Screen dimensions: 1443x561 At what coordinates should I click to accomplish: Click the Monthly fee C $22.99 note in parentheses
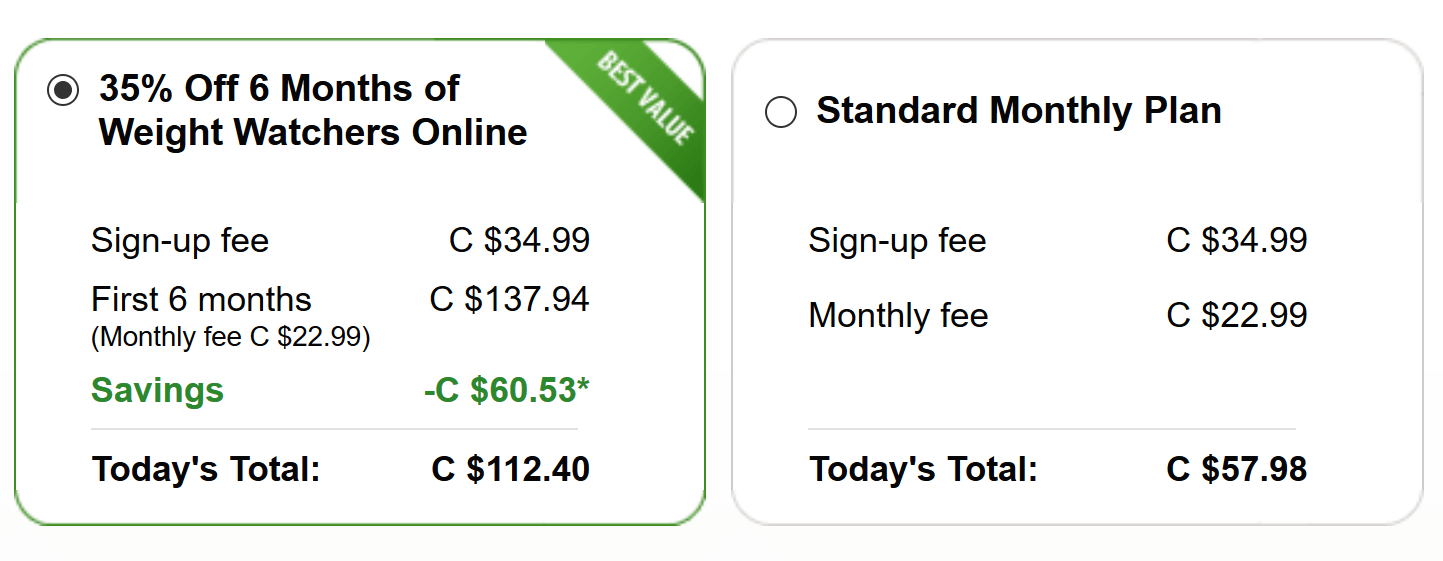tap(230, 338)
